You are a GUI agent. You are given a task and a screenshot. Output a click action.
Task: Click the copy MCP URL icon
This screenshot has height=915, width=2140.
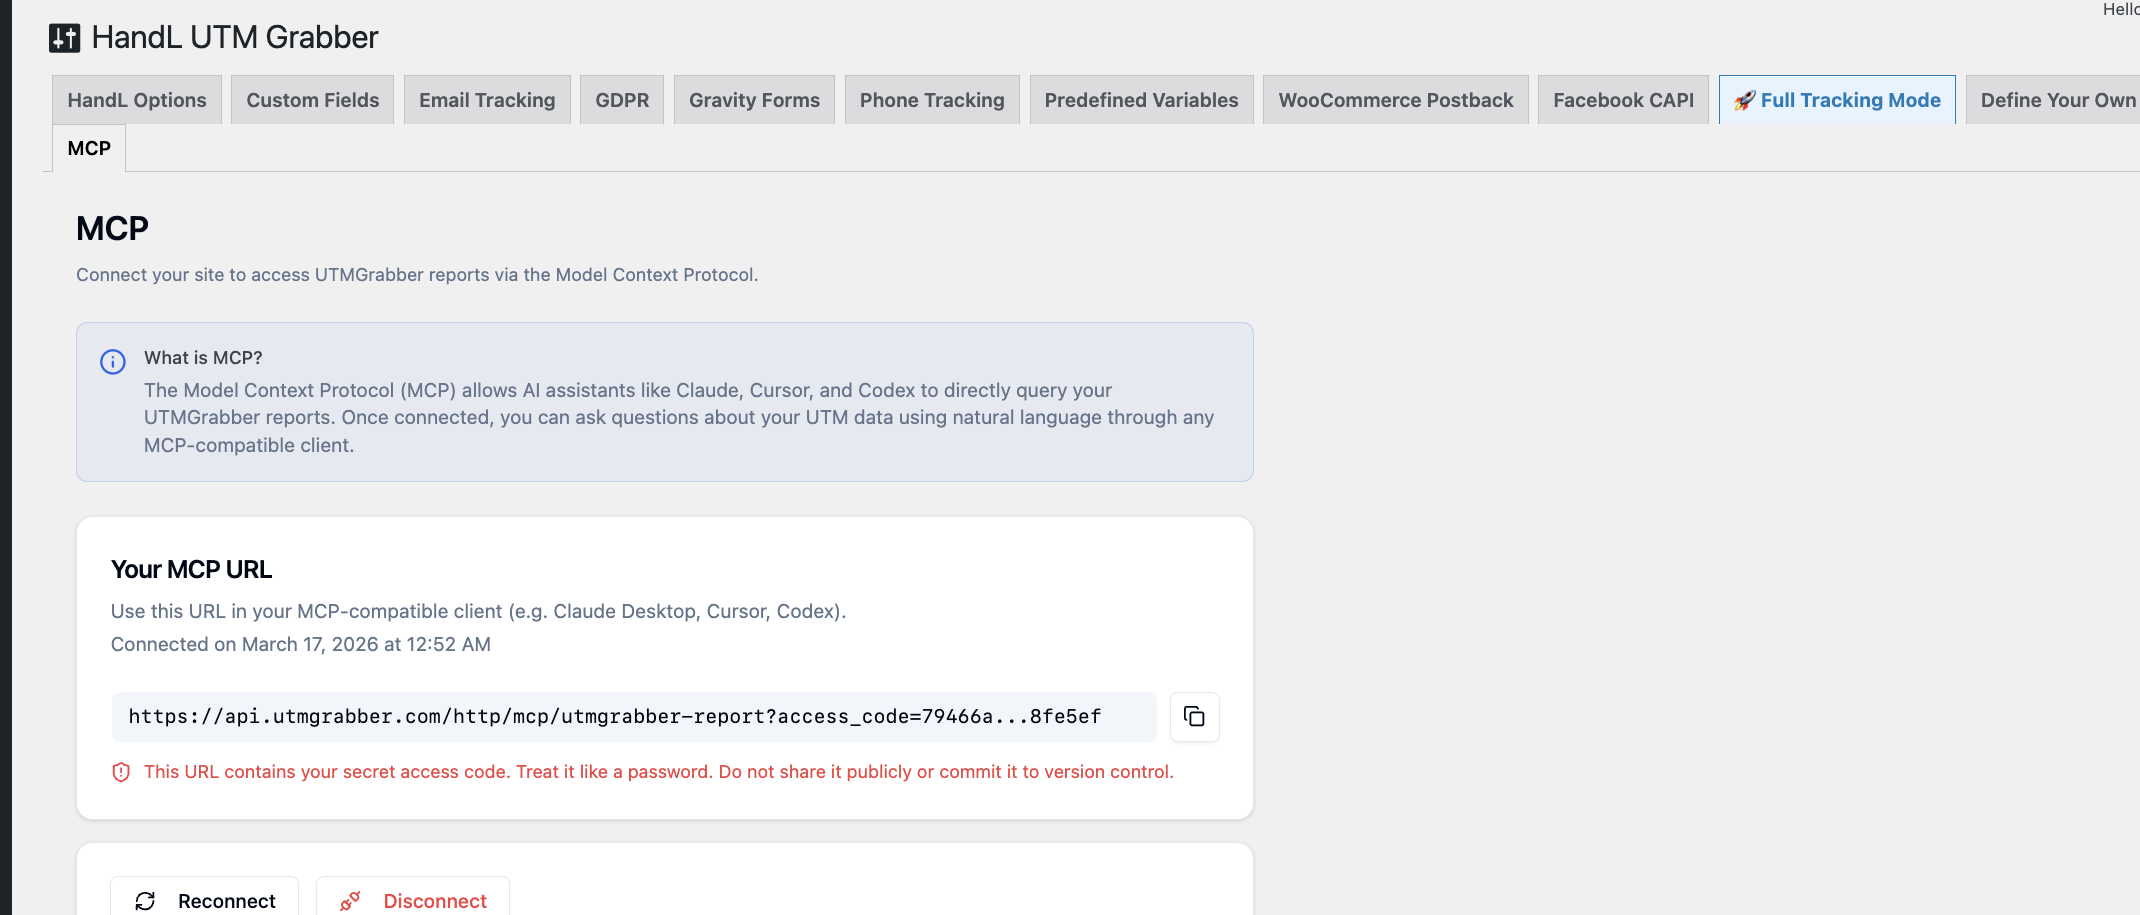point(1194,716)
